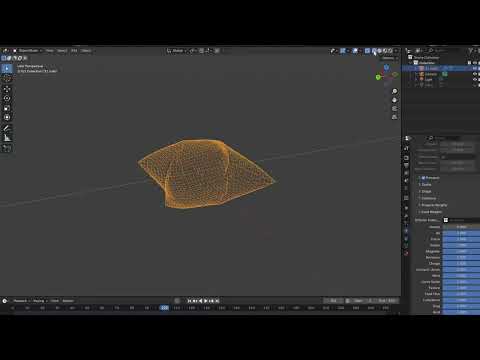
Task: Open the Select menu in viewport header
Action: 62,51
